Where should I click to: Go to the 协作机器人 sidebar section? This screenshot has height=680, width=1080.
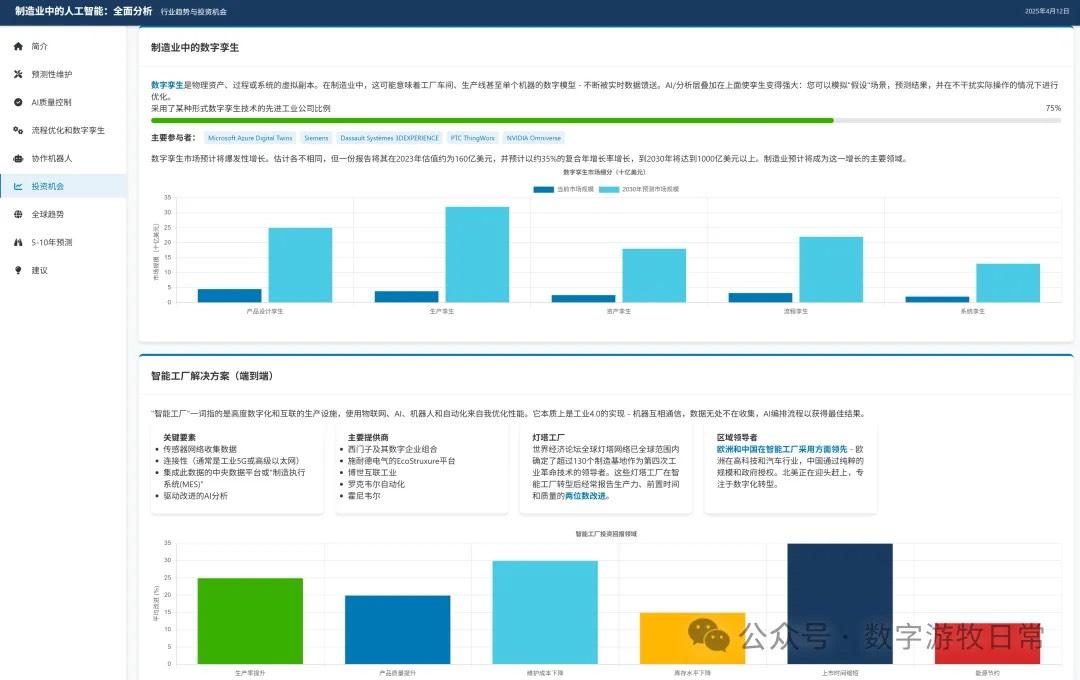pyautogui.click(x=52, y=159)
